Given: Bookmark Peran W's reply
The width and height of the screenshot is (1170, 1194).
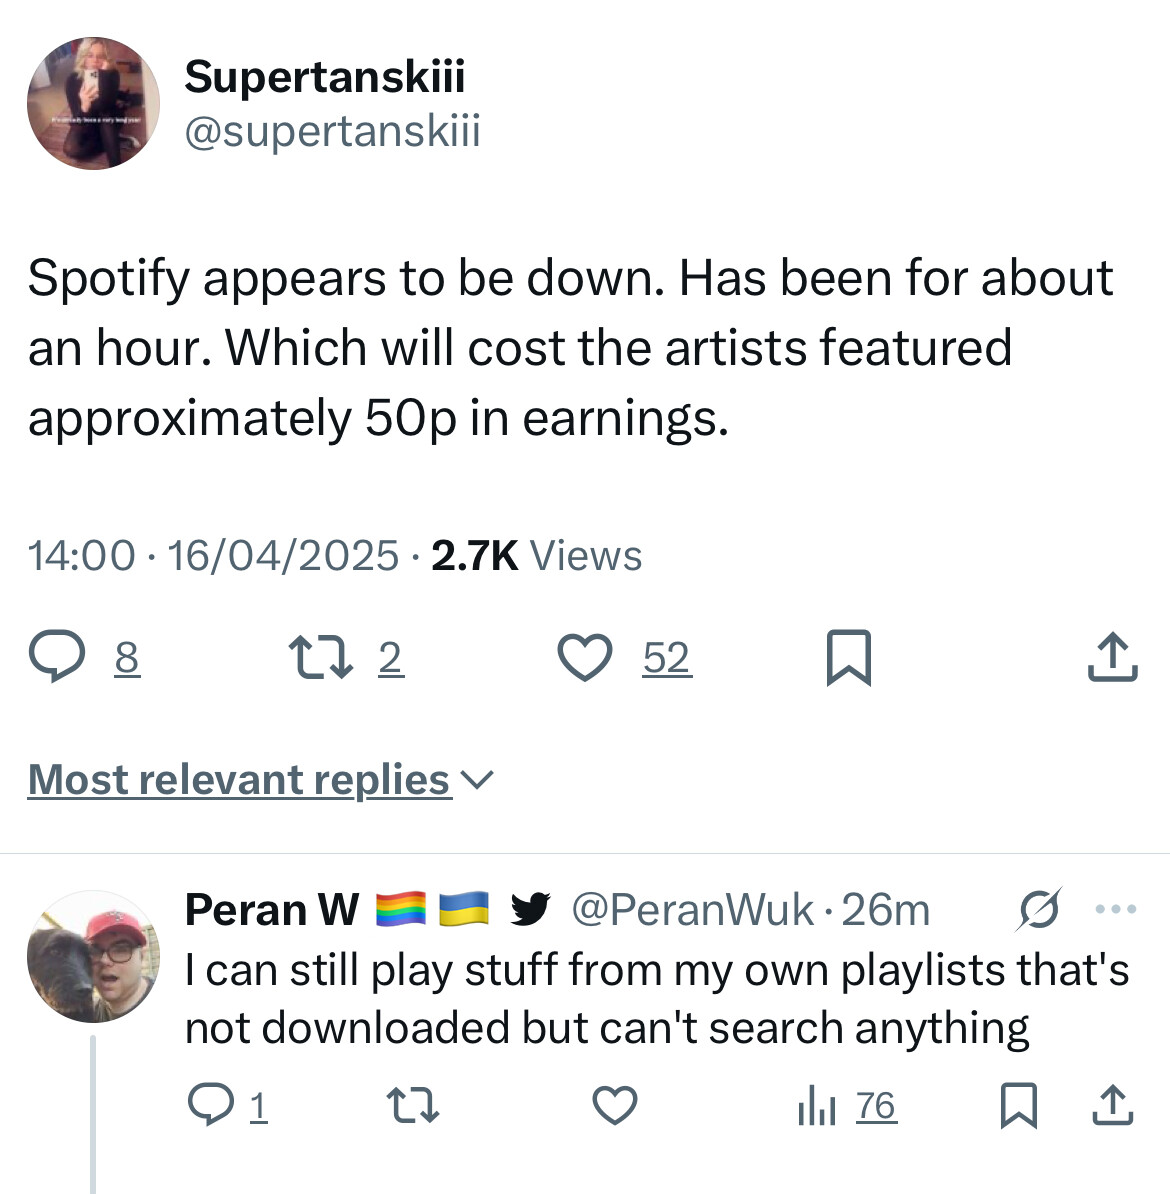Looking at the screenshot, I should (1018, 1105).
